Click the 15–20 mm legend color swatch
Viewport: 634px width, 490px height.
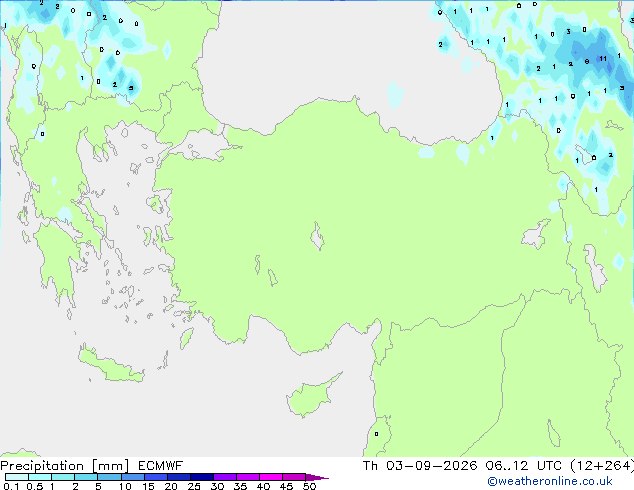click(156, 477)
